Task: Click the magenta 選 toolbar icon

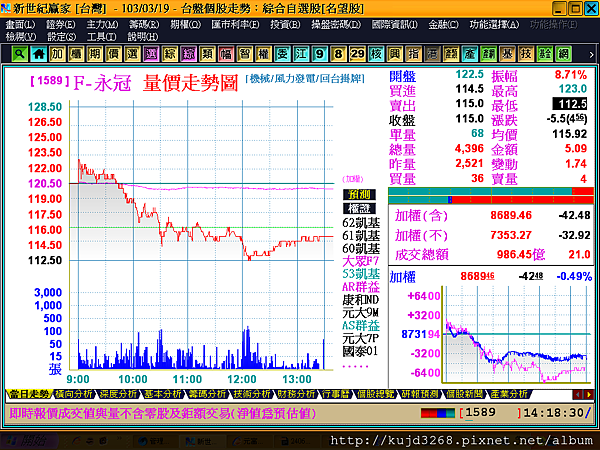Action: tap(151, 54)
